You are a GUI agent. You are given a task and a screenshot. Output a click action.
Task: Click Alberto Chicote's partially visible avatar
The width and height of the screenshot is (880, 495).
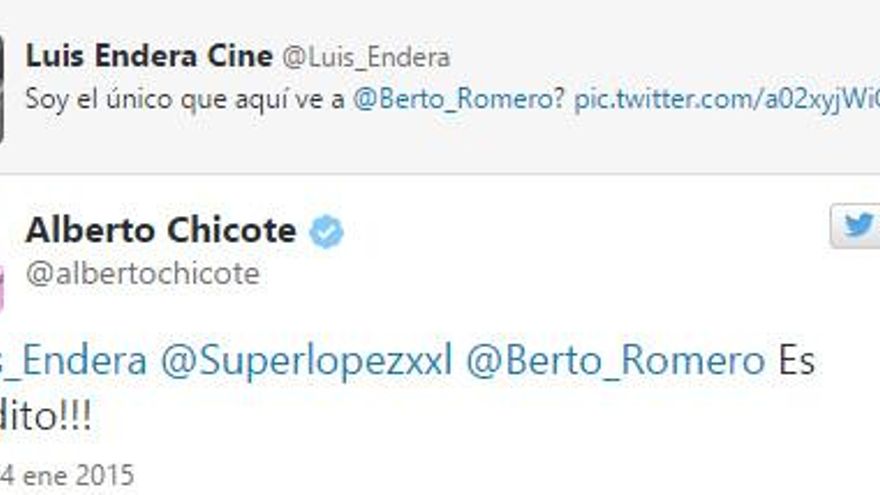2,286
